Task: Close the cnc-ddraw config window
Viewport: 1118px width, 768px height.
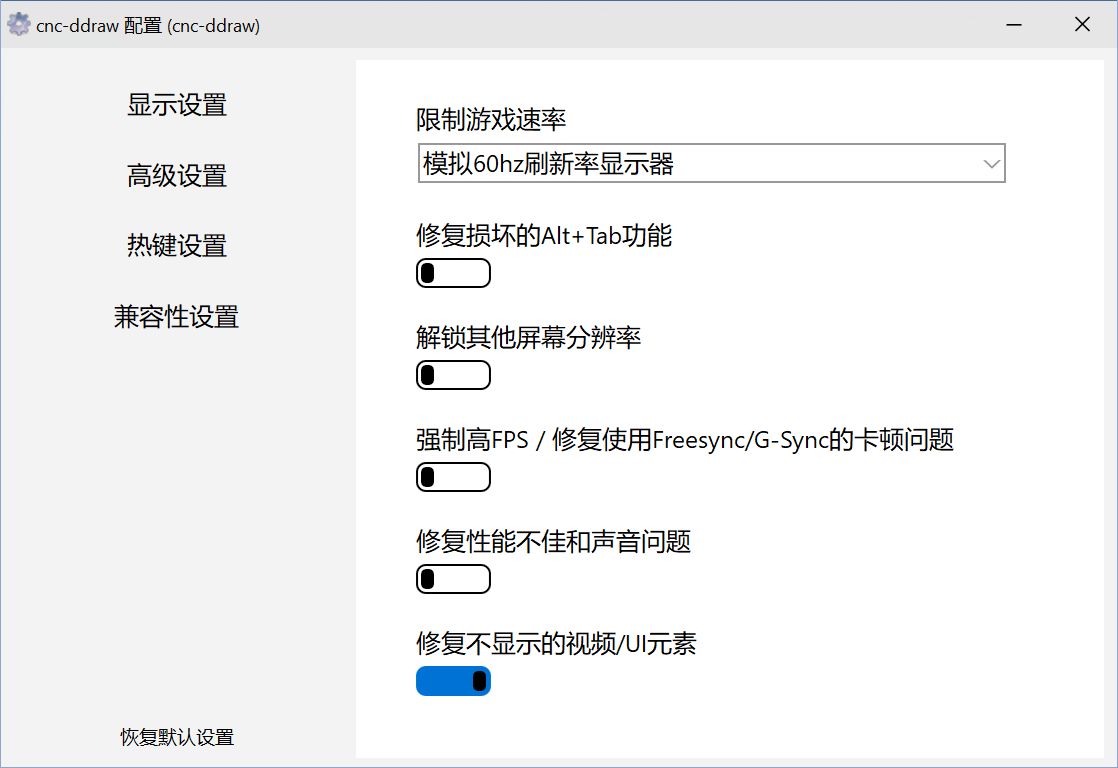Action: point(1082,25)
